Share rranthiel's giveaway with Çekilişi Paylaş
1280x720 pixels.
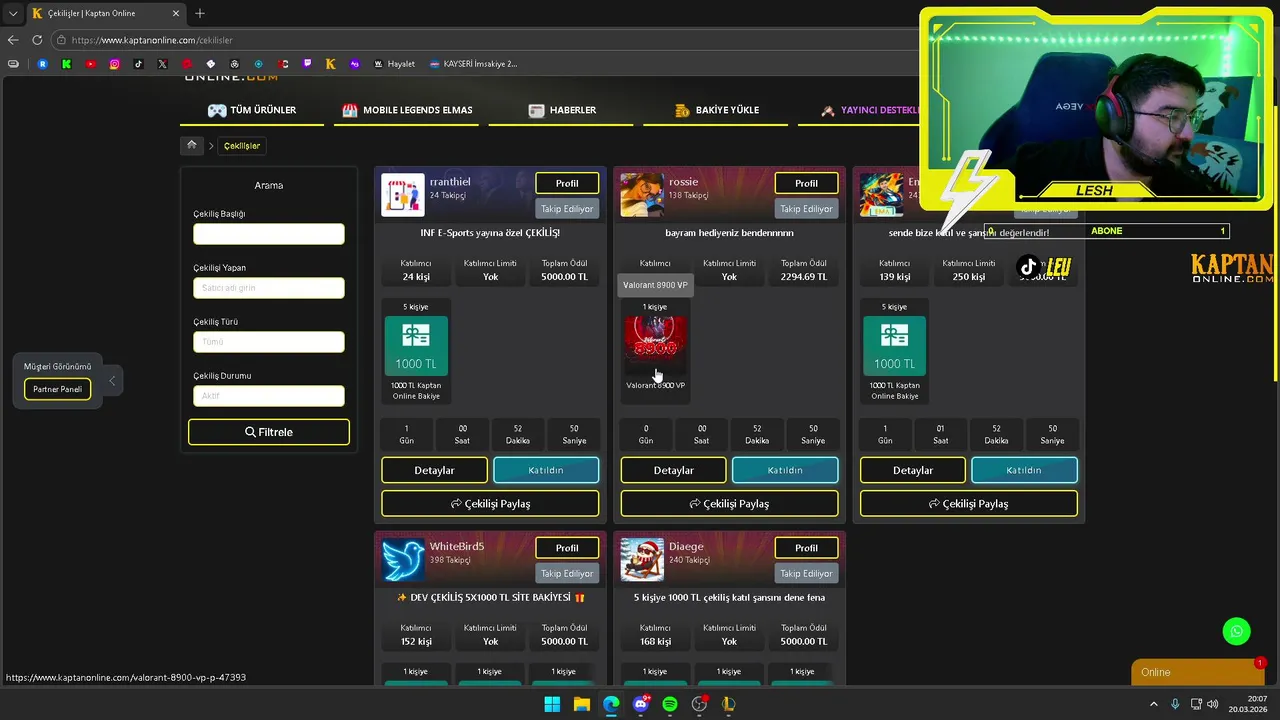(490, 504)
